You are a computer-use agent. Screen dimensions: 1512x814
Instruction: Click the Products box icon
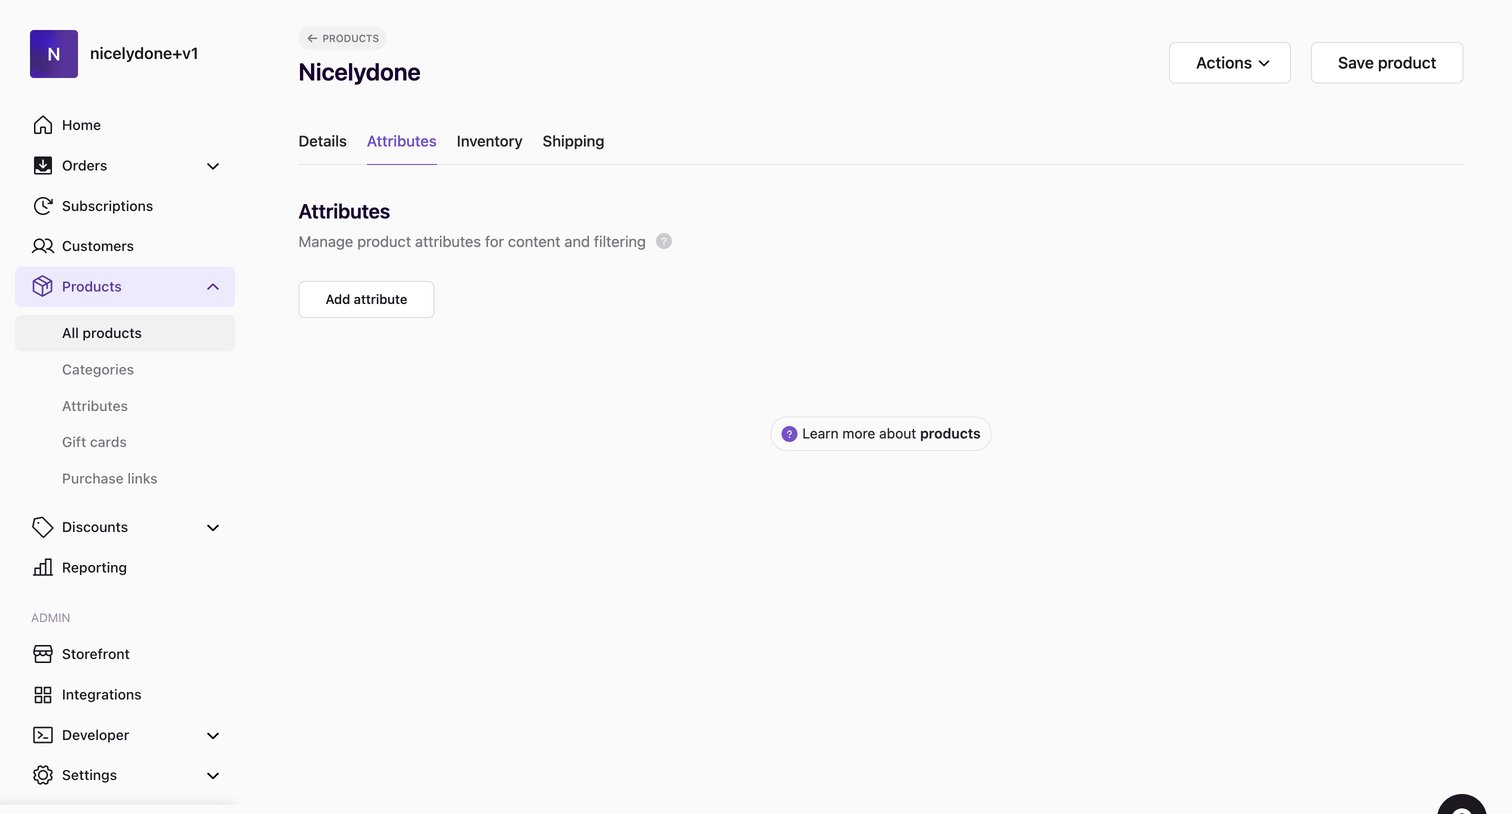point(43,286)
